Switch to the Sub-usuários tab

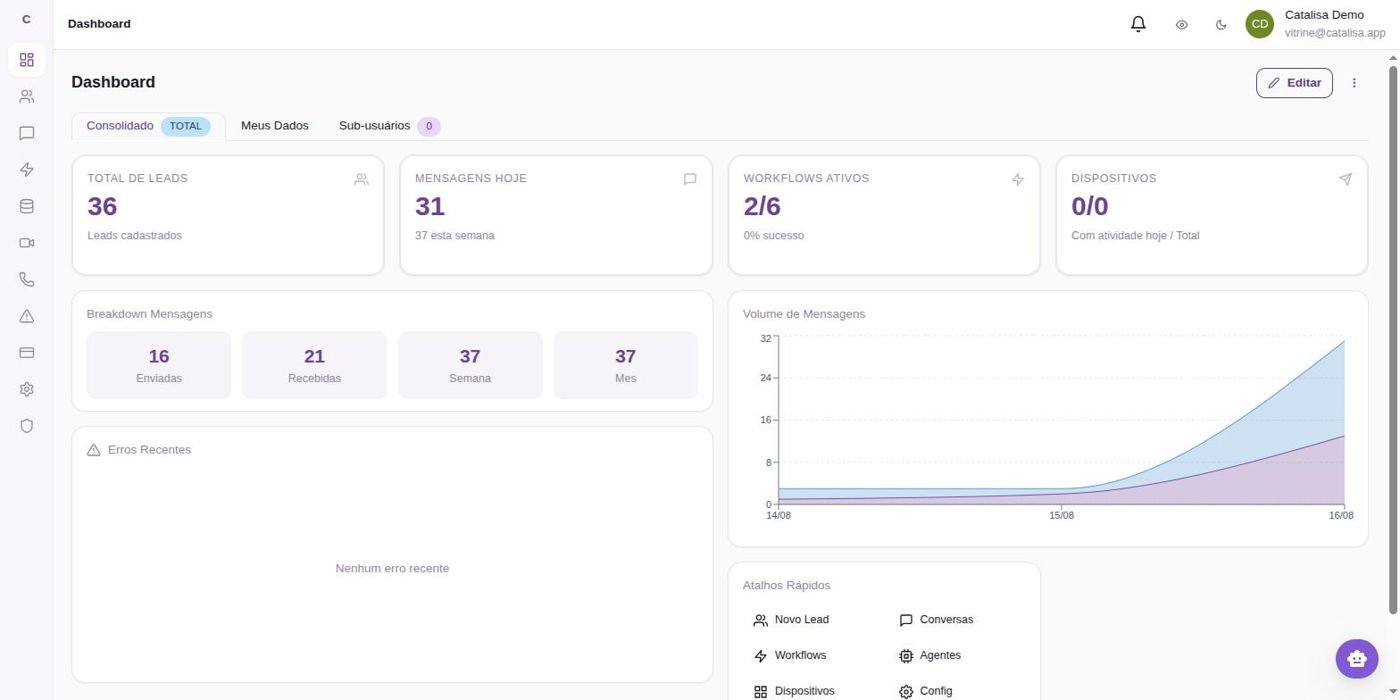(x=389, y=126)
